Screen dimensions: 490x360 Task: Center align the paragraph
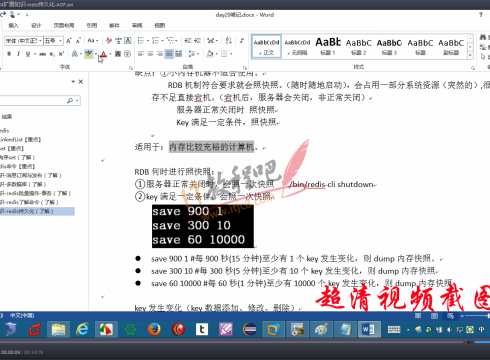(x=150, y=54)
